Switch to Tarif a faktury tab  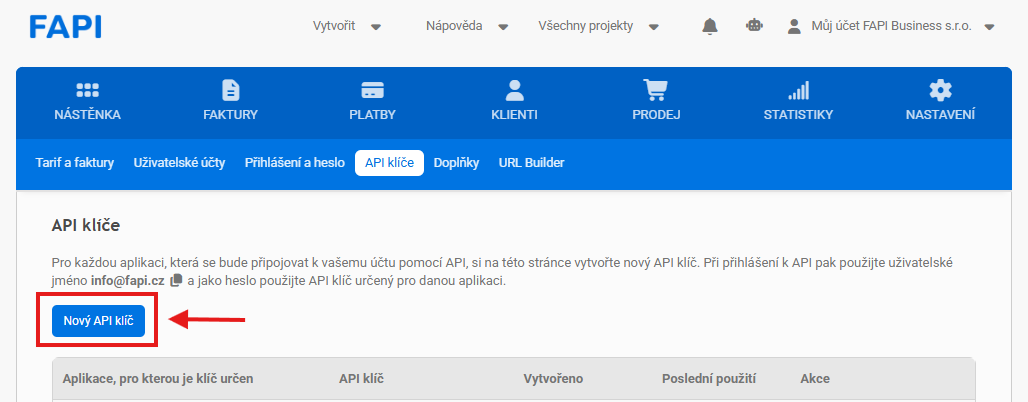75,163
